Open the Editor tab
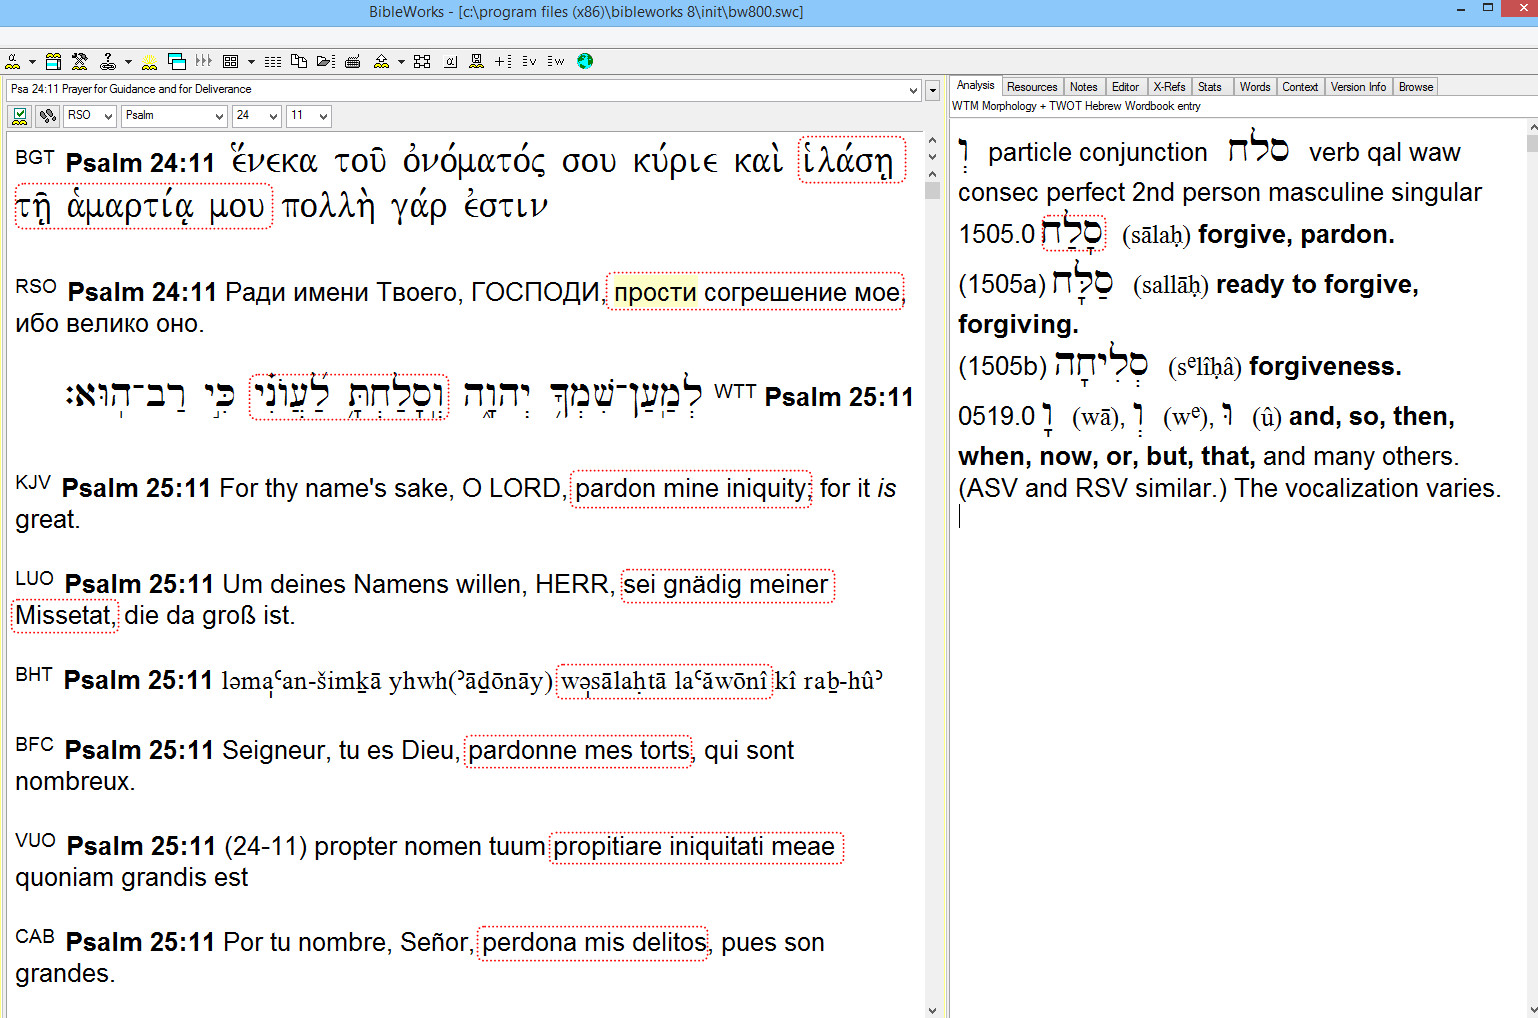This screenshot has width=1538, height=1018. (x=1125, y=87)
